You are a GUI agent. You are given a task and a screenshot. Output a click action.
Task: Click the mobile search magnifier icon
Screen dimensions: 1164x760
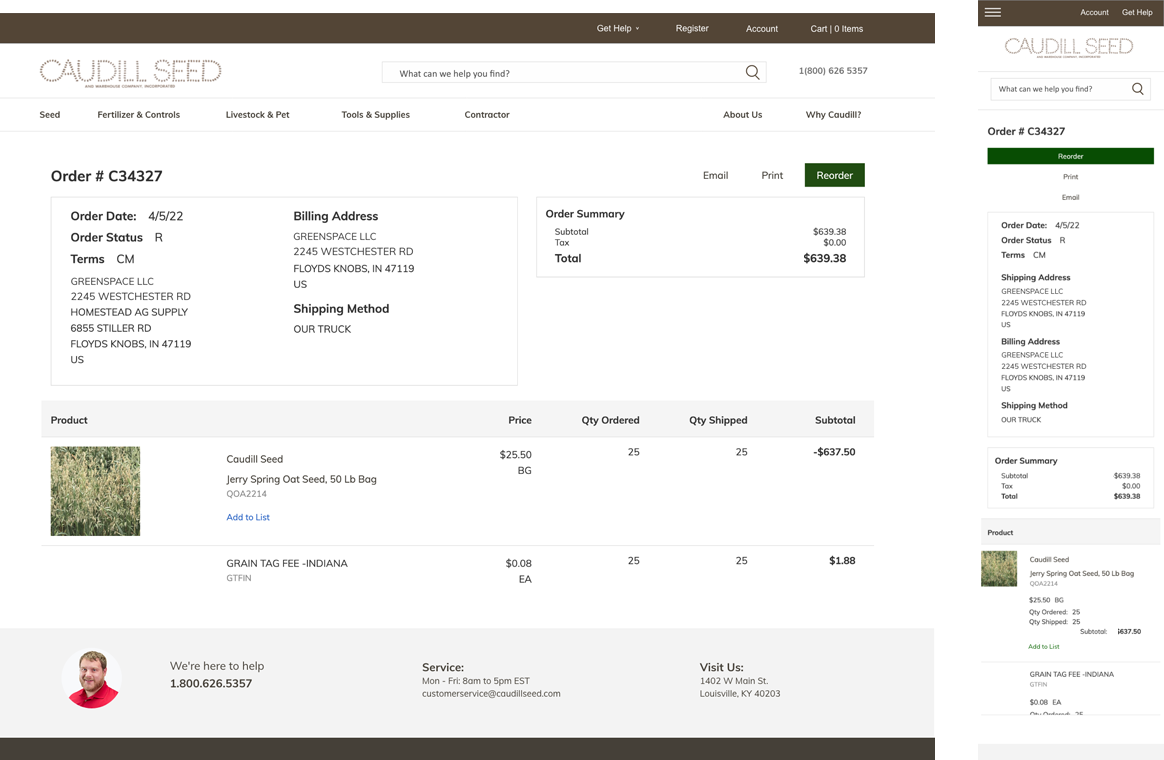[x=1137, y=89]
